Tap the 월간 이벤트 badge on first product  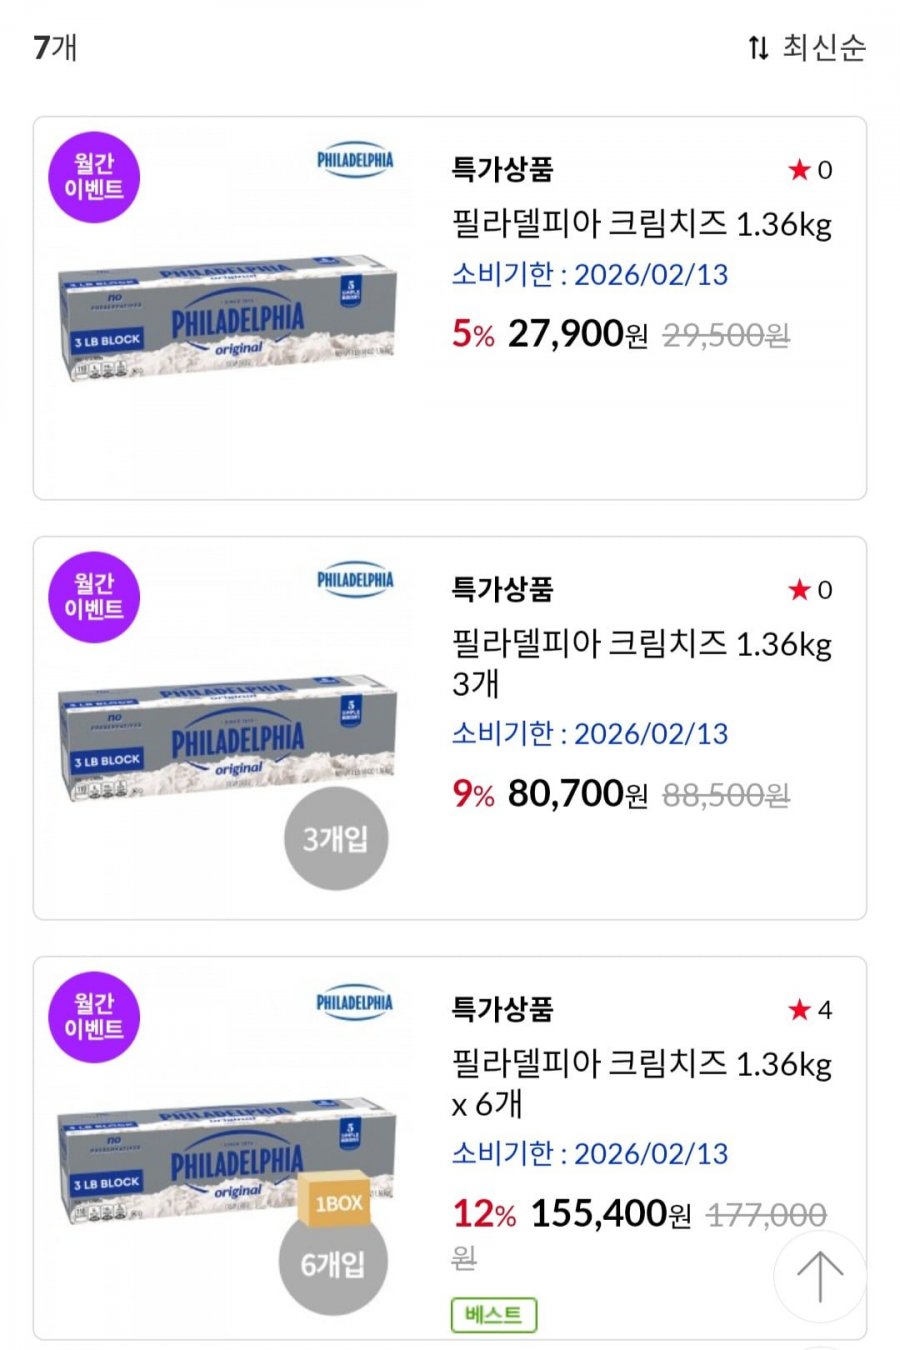pos(94,177)
